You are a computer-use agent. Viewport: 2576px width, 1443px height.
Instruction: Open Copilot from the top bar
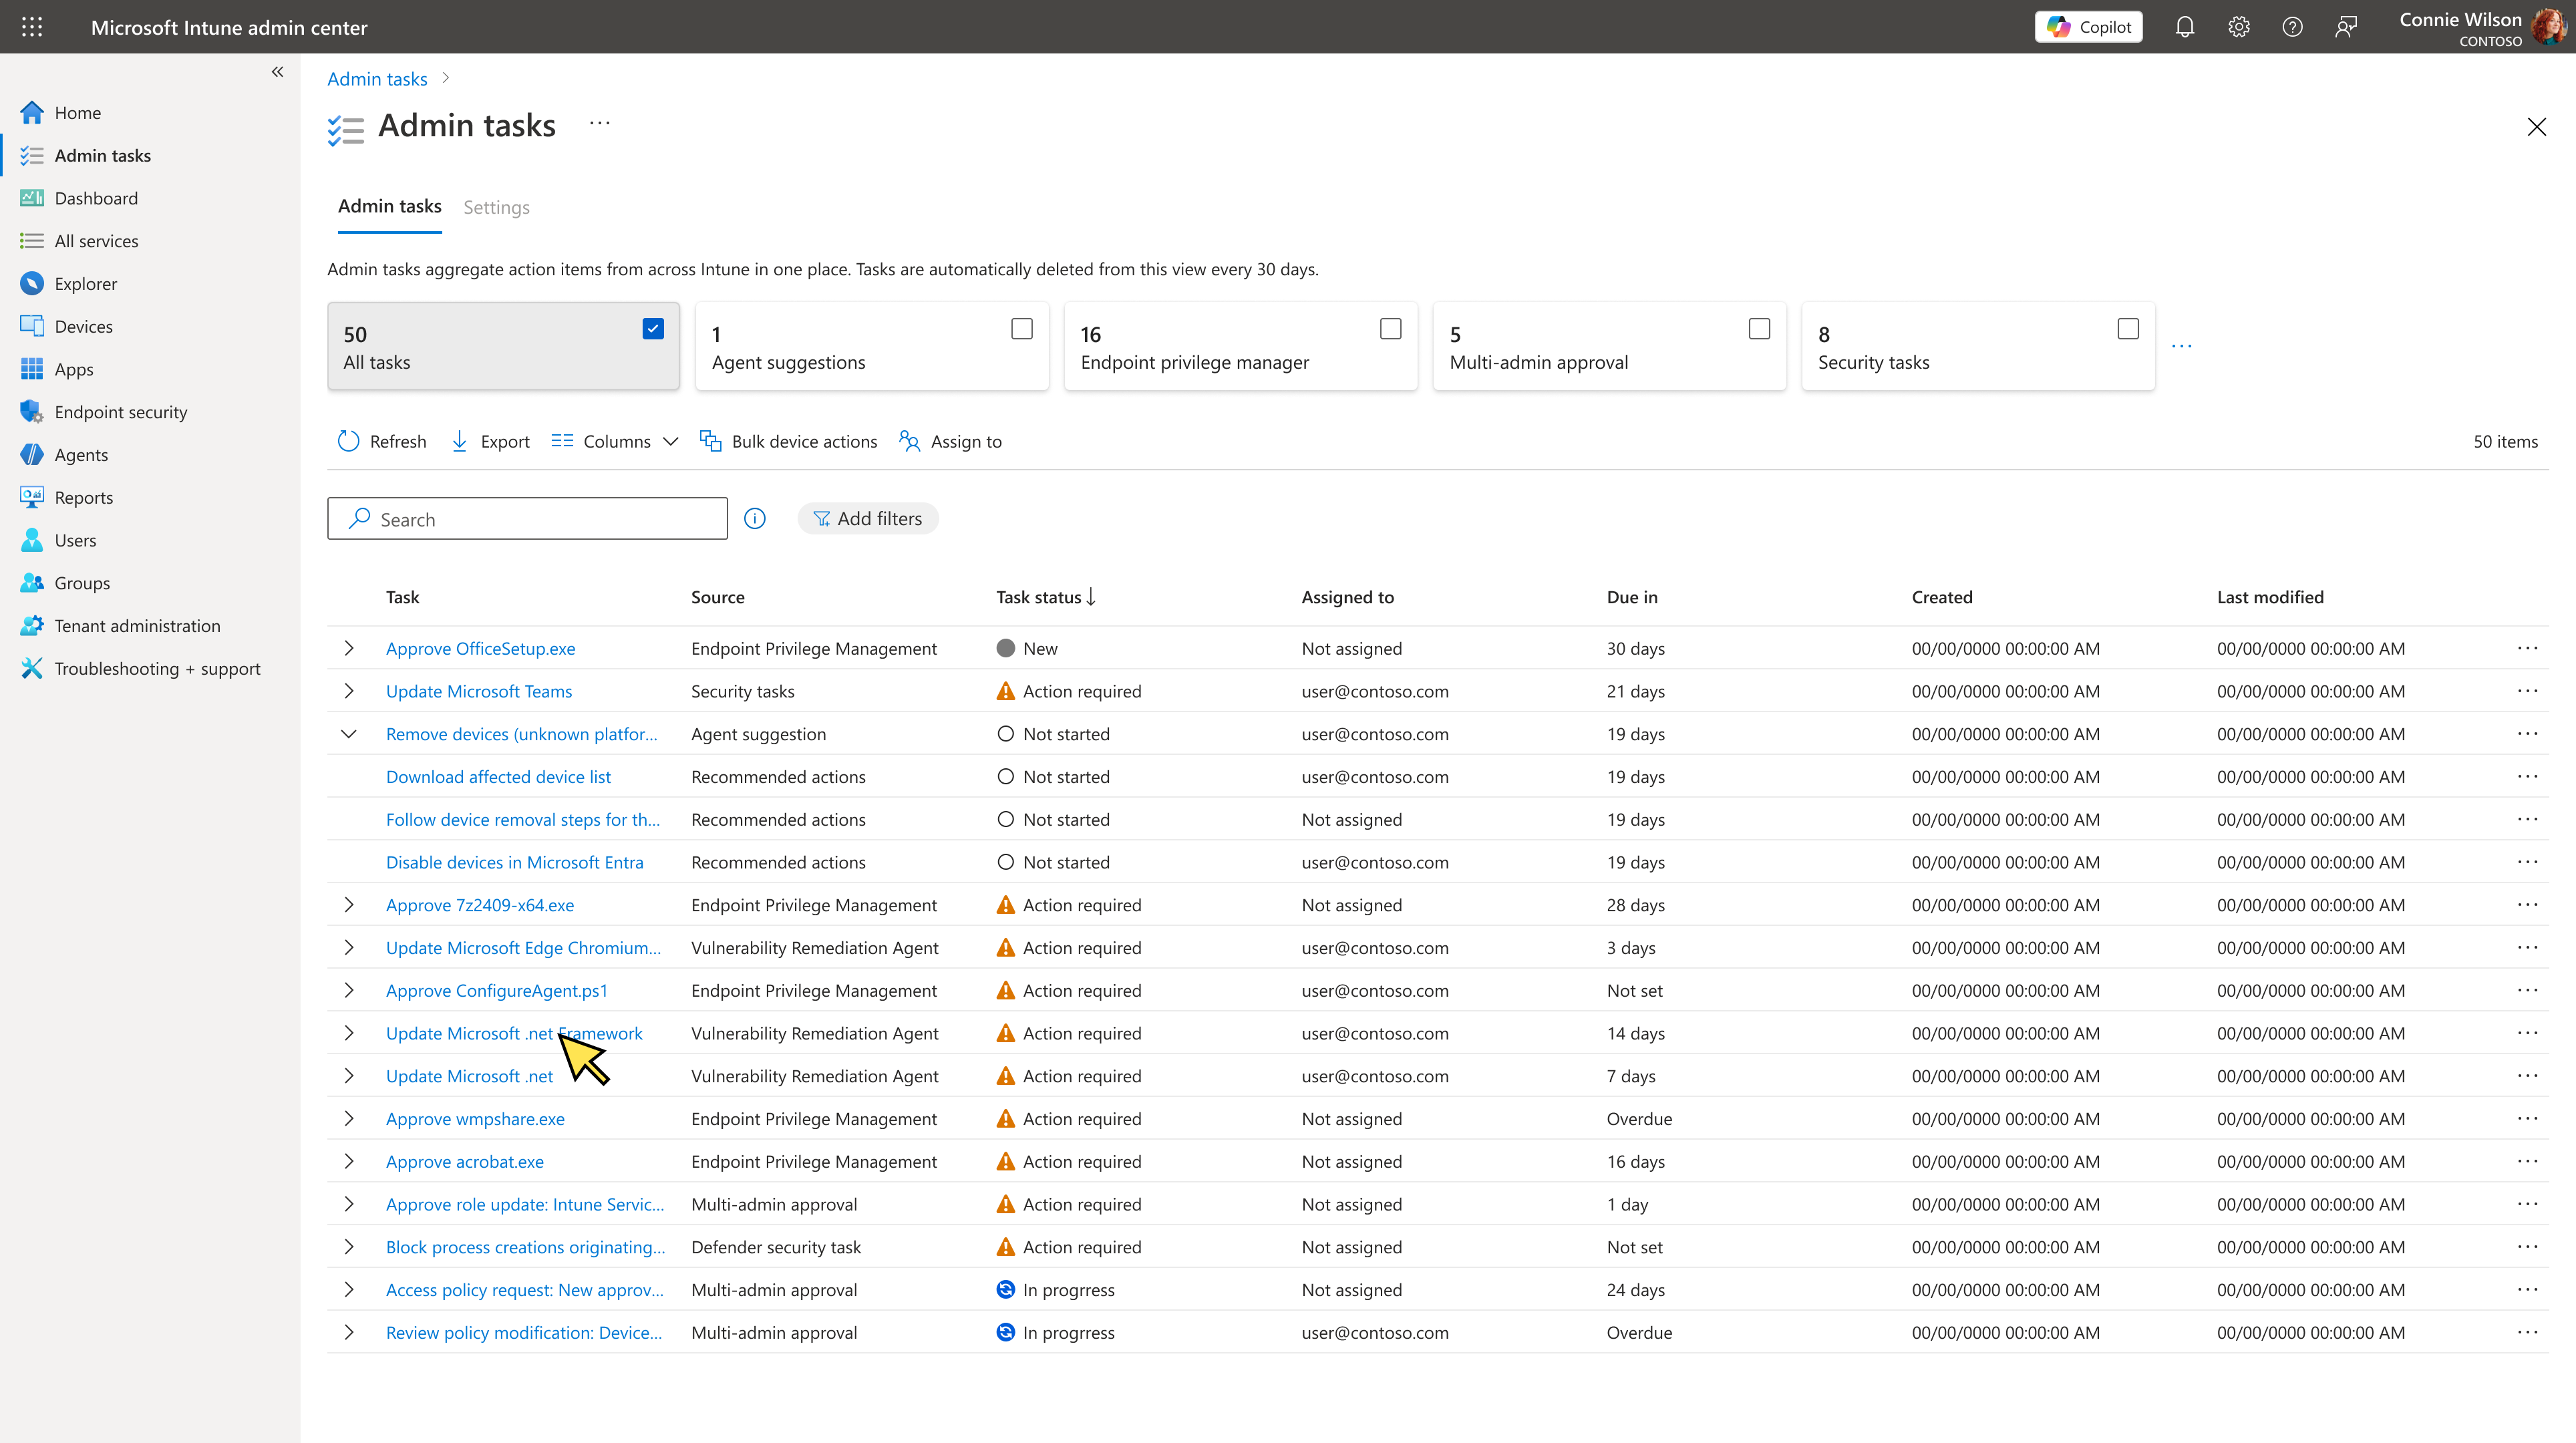click(x=2088, y=27)
